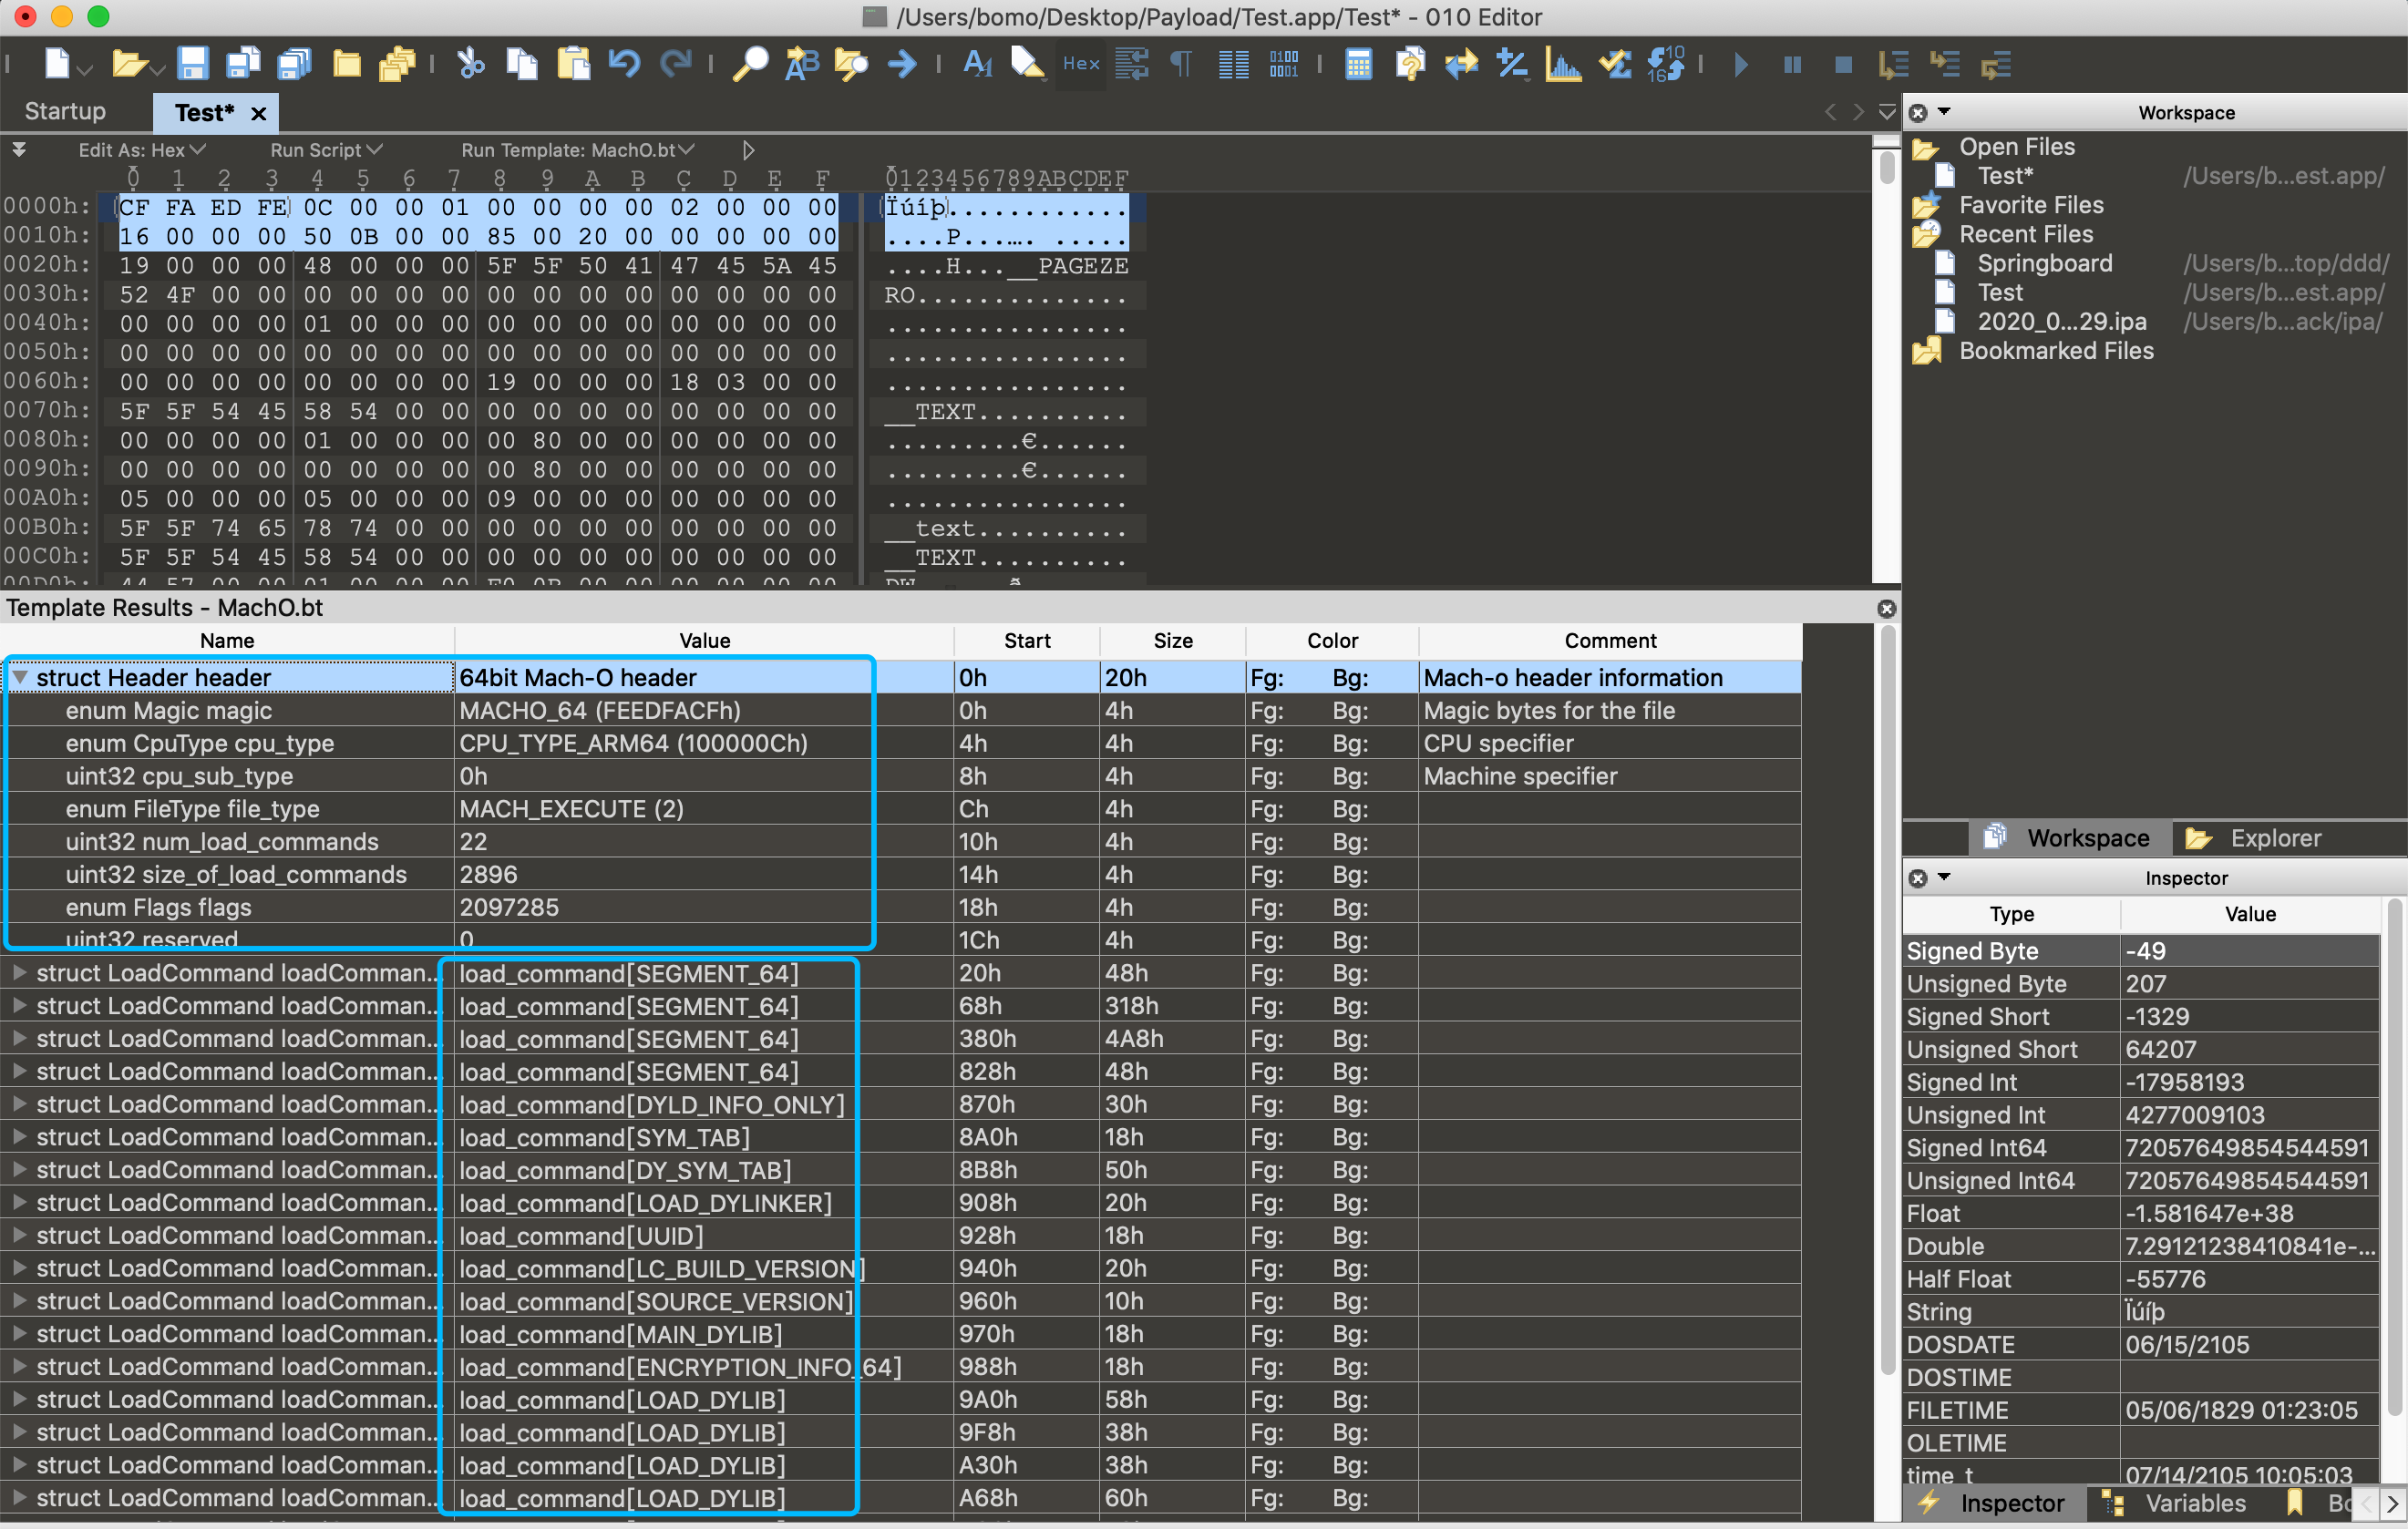Click the Compare files question icon
This screenshot has width=2408, height=1529.
click(1410, 64)
